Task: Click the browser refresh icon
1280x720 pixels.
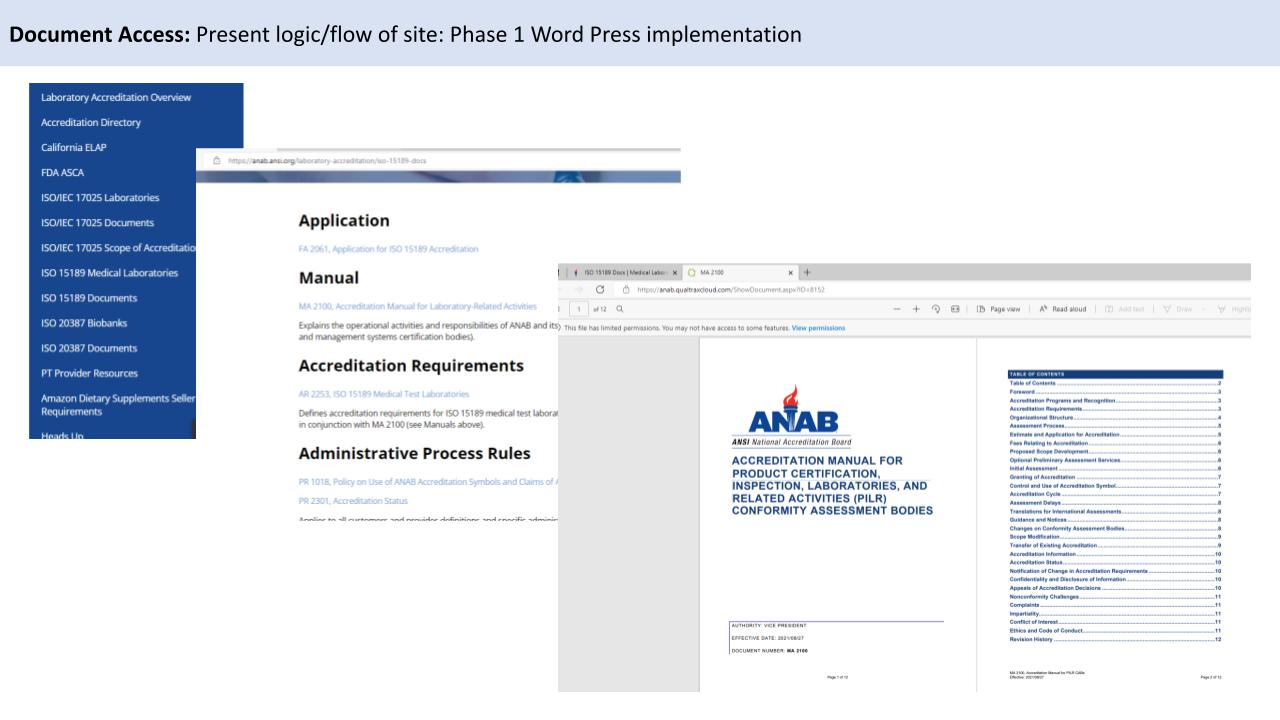Action: point(599,290)
